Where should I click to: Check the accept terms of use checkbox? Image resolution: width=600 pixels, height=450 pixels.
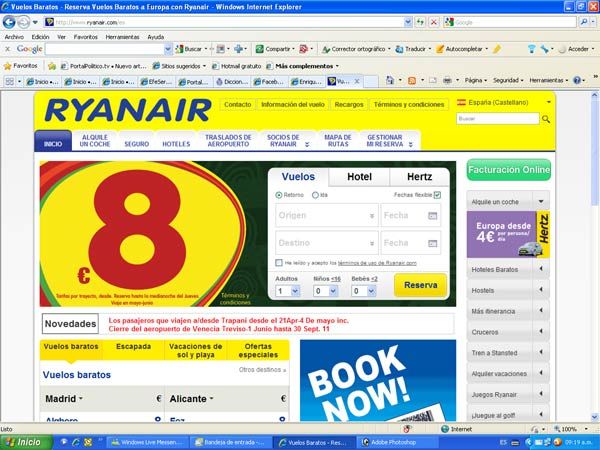click(279, 262)
